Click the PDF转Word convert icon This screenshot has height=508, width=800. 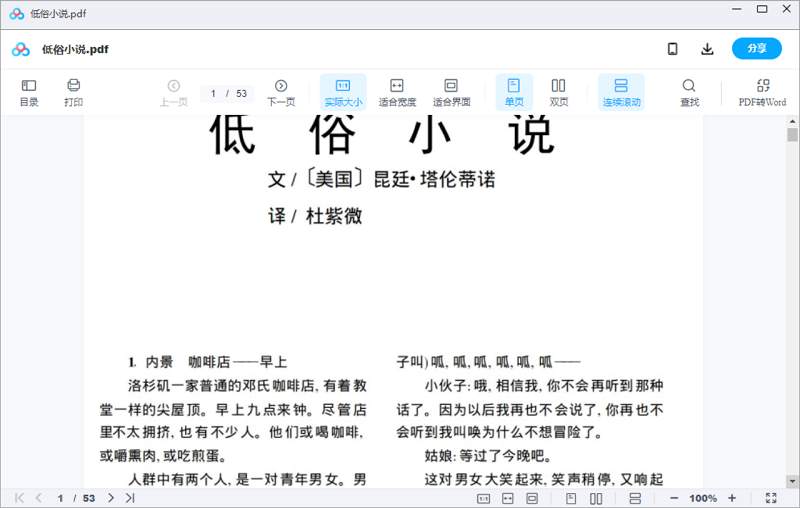(762, 92)
